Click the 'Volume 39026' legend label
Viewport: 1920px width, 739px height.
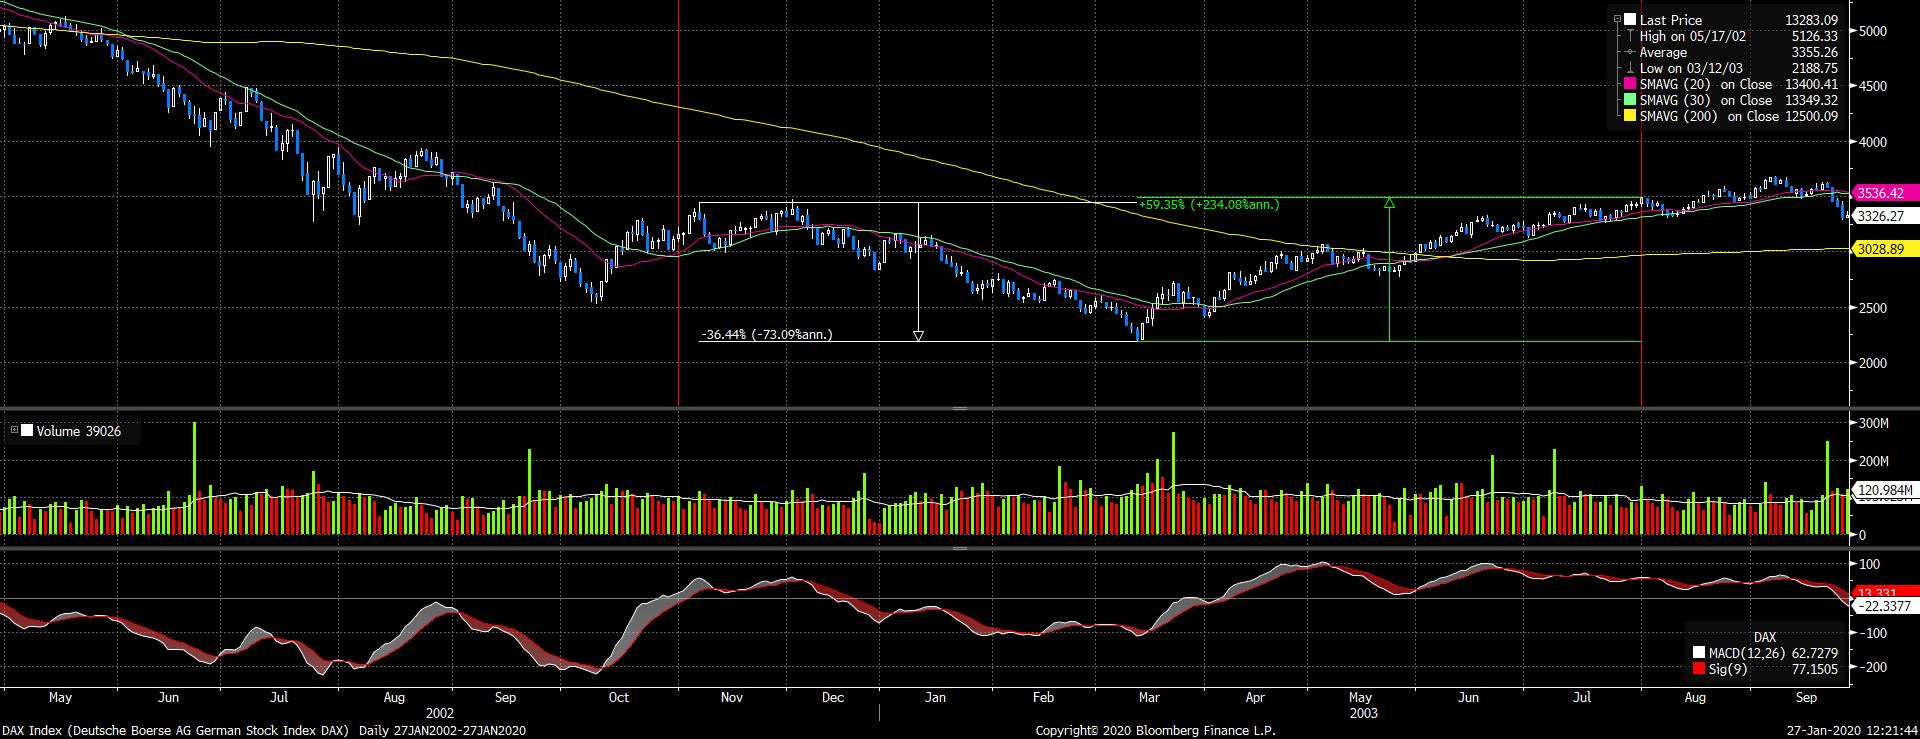point(79,431)
